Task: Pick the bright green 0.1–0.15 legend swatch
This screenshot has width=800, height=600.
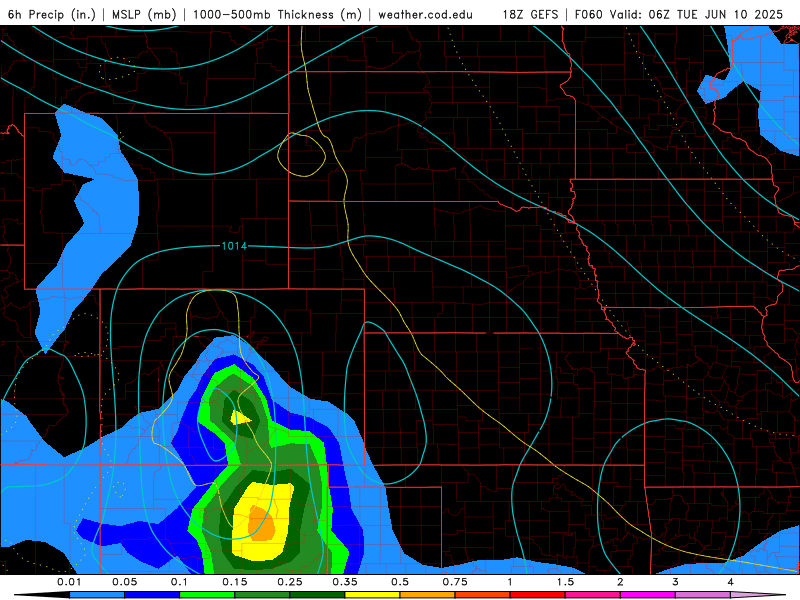Action: pyautogui.click(x=207, y=595)
